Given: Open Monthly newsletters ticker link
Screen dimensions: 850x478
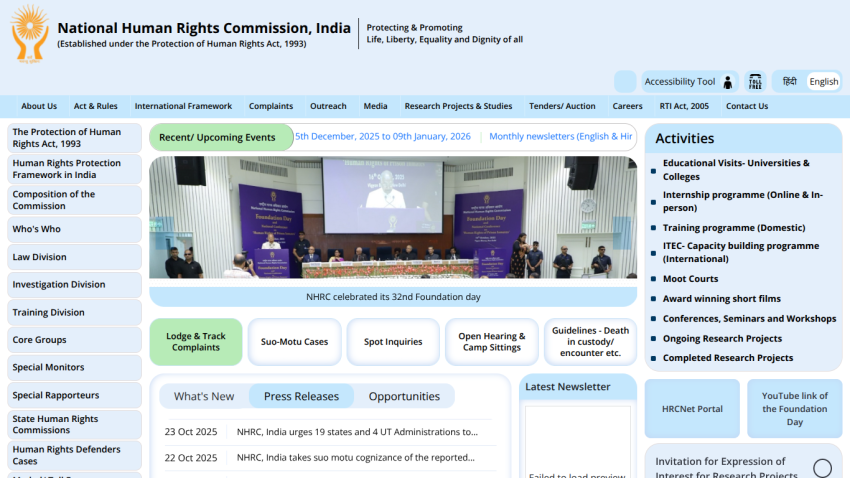Looking at the screenshot, I should click(x=561, y=137).
